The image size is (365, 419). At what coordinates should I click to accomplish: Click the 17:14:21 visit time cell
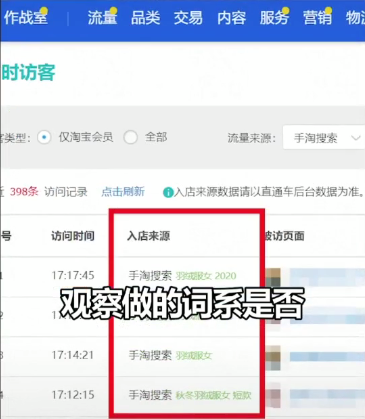73,355
